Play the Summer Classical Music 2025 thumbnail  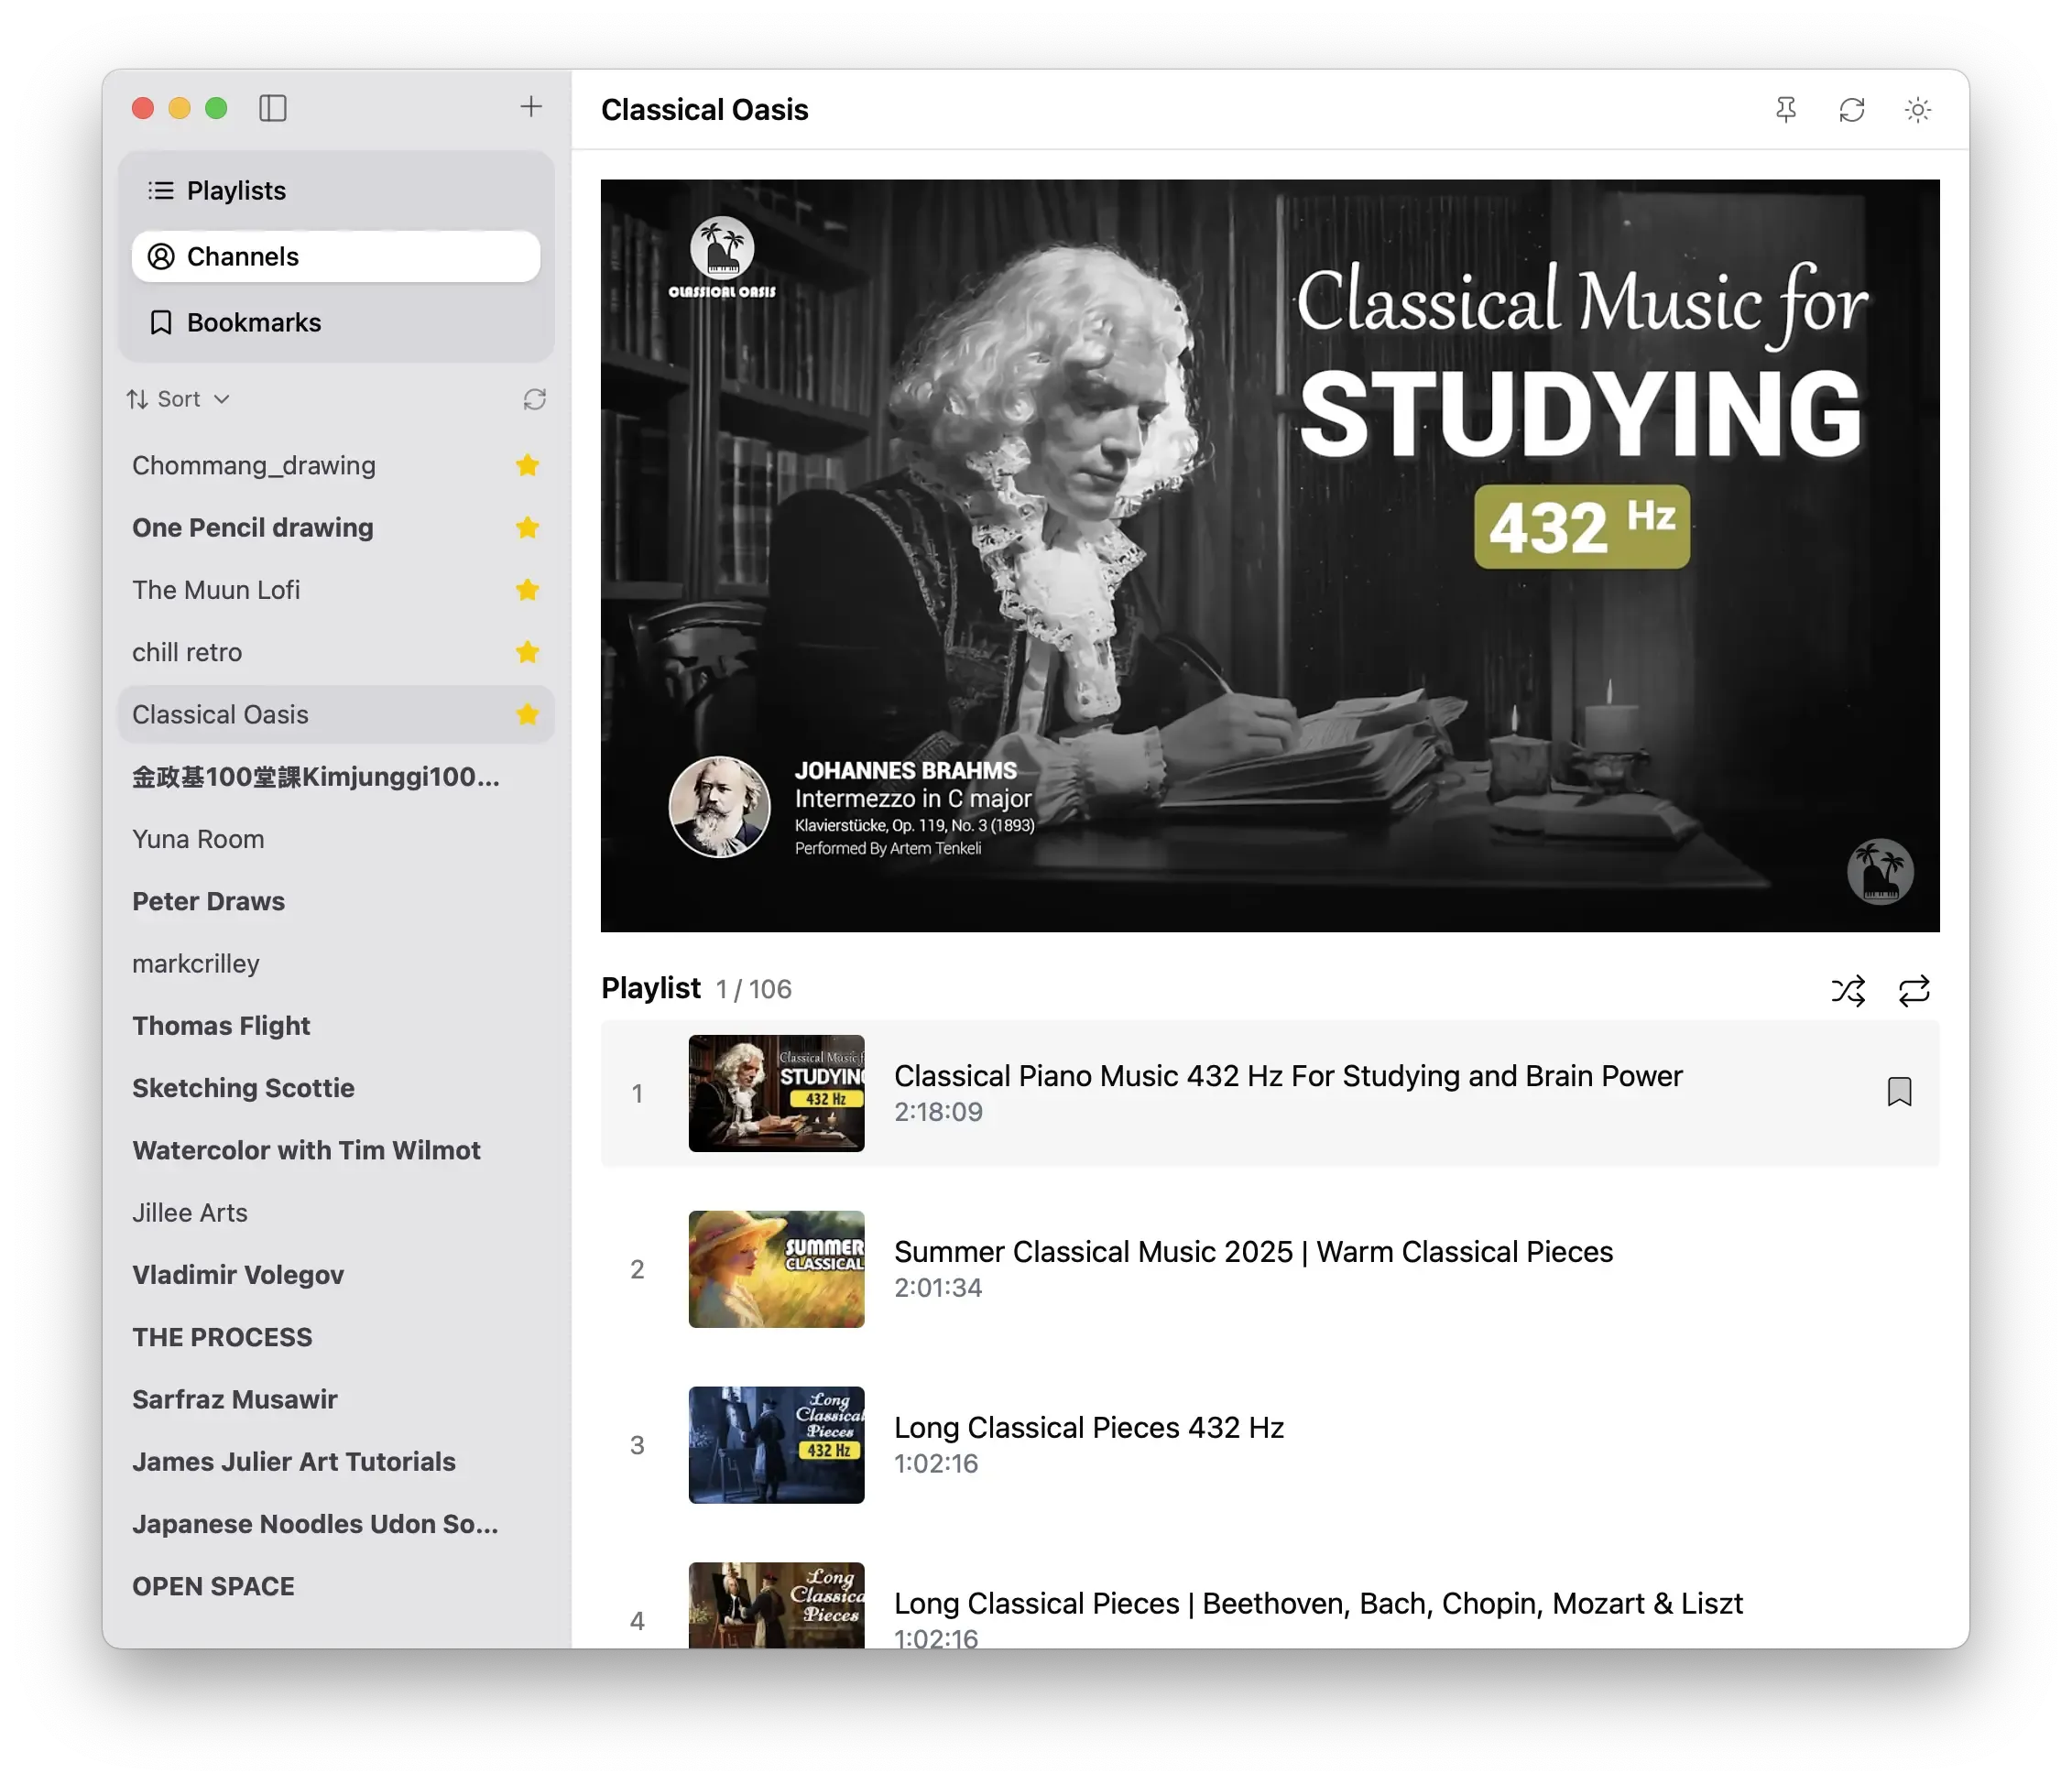[x=776, y=1269]
